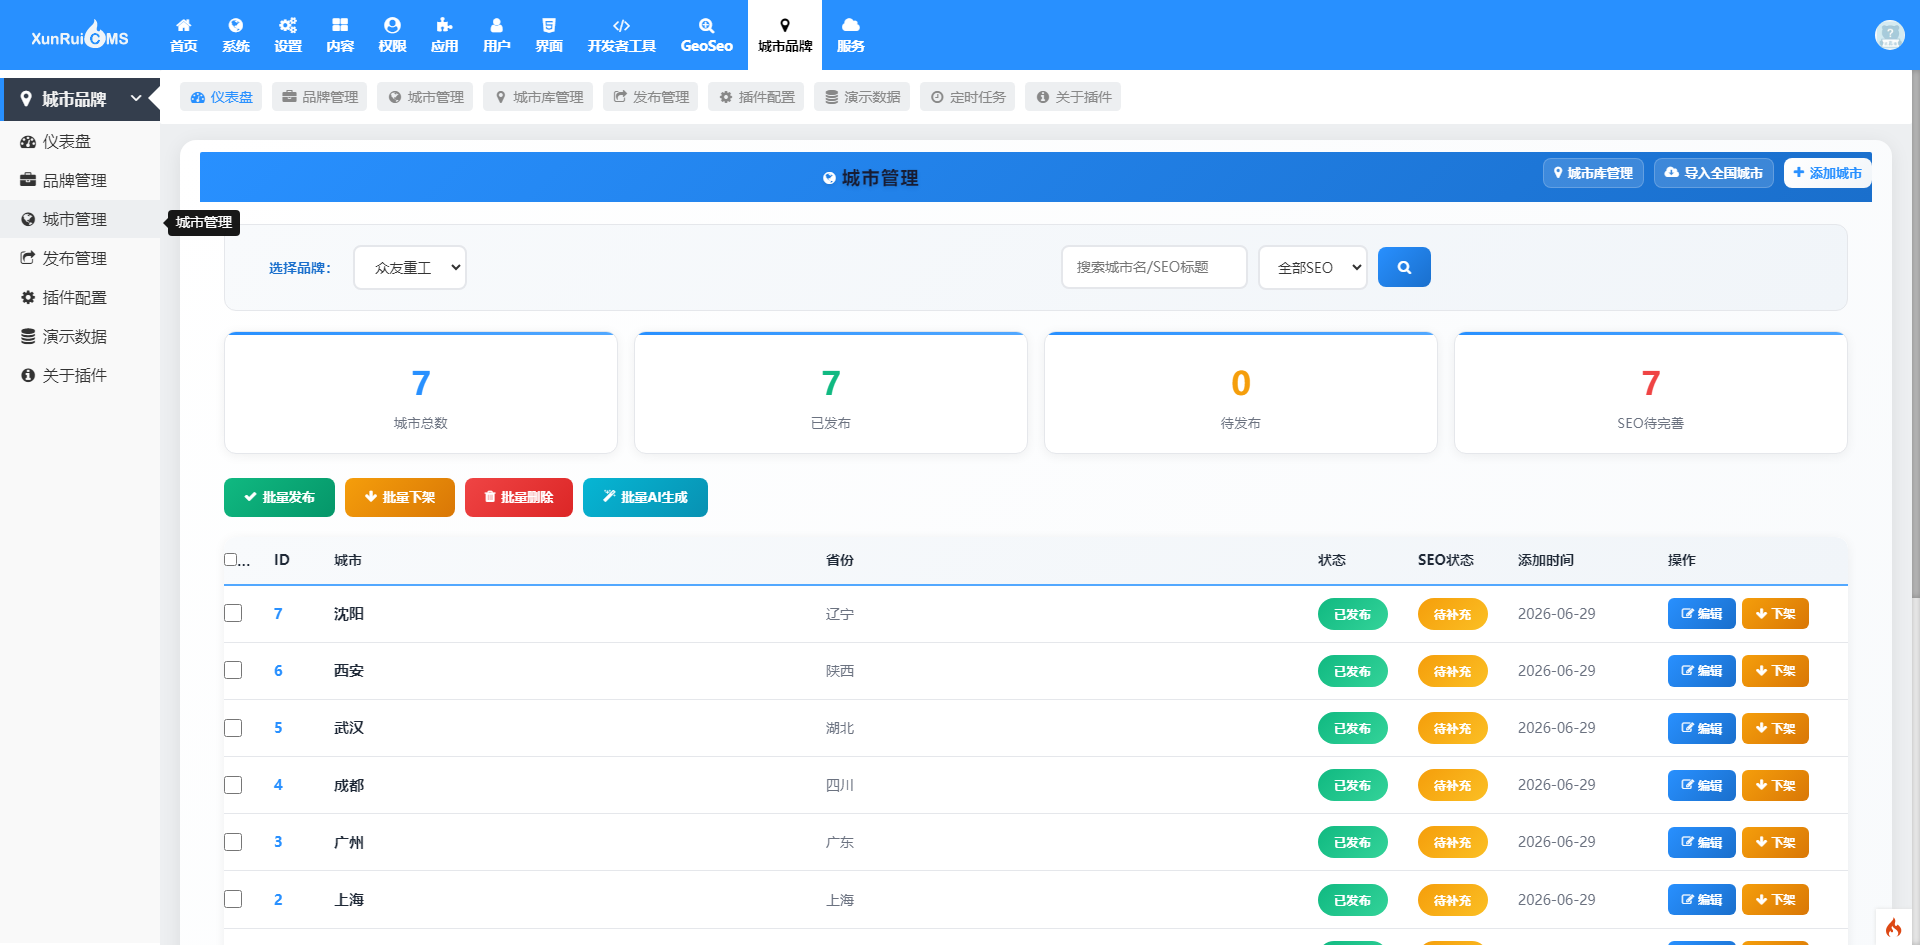Viewport: 1920px width, 951px height.
Task: Click the 城市库管理 header button
Action: [x=1593, y=173]
